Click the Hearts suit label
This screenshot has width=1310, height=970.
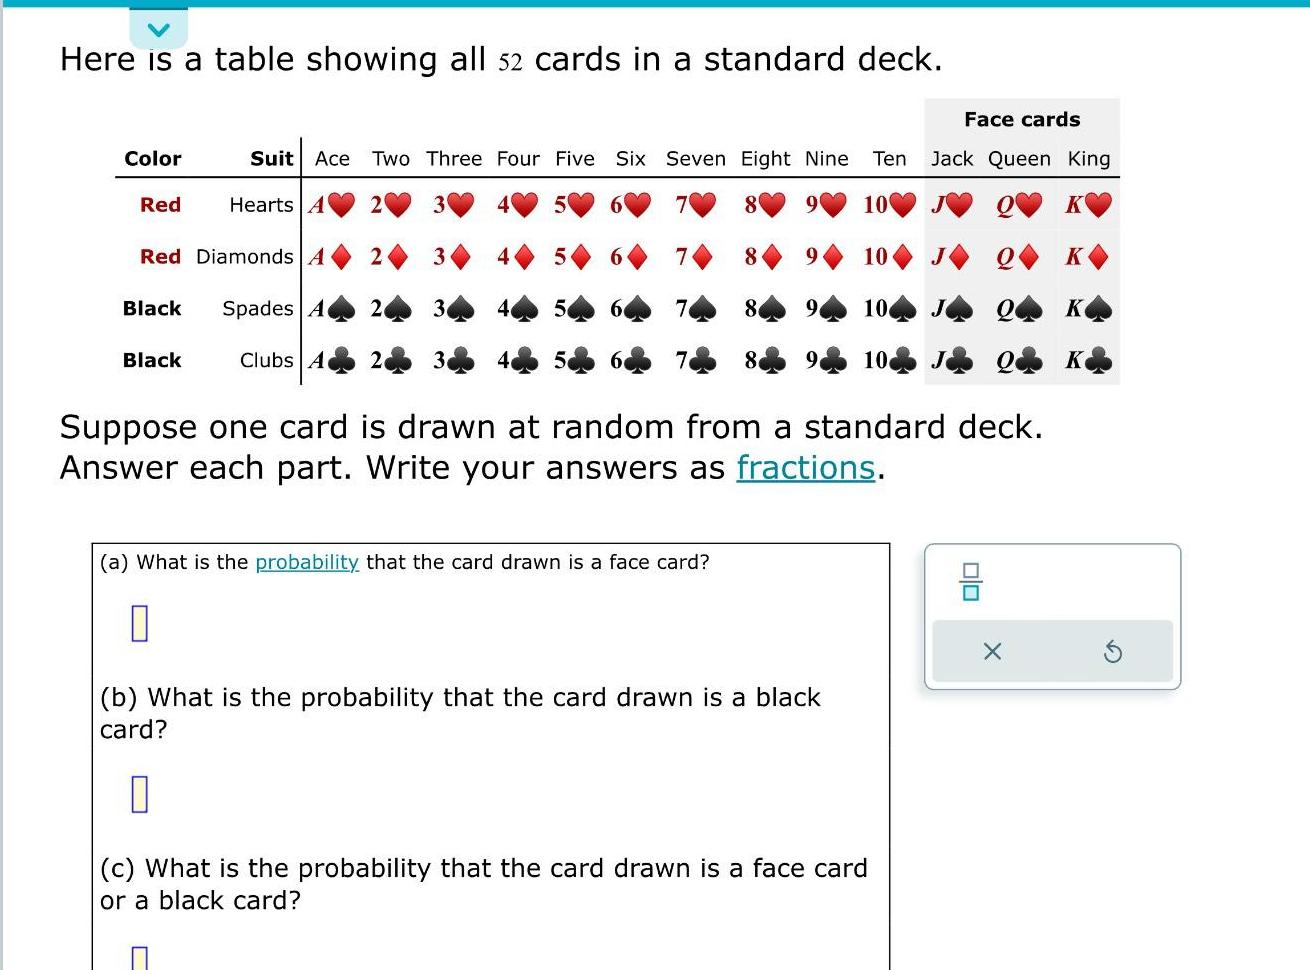(x=262, y=204)
